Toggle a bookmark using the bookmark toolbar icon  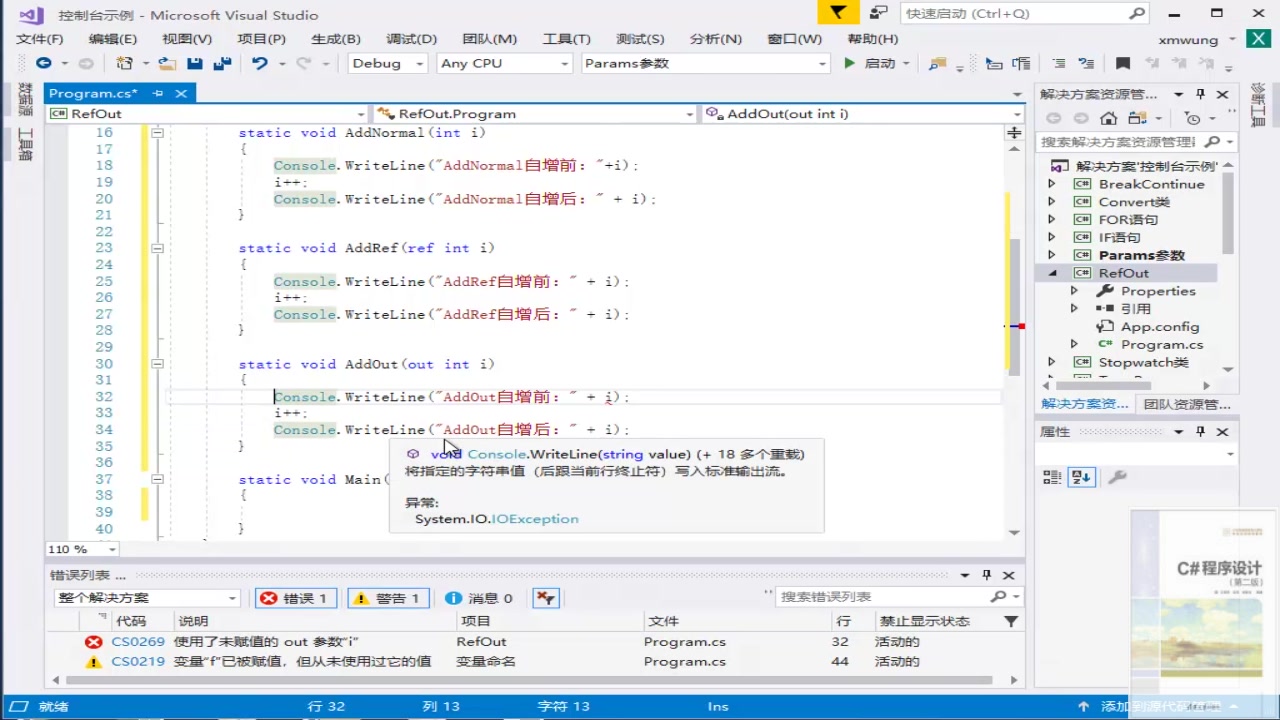[x=1122, y=63]
